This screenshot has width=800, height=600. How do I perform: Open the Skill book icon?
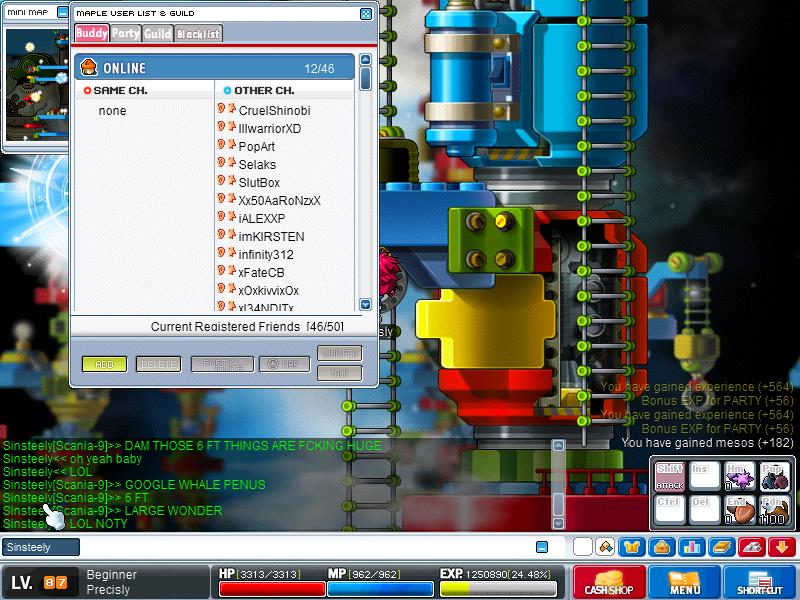tap(722, 547)
